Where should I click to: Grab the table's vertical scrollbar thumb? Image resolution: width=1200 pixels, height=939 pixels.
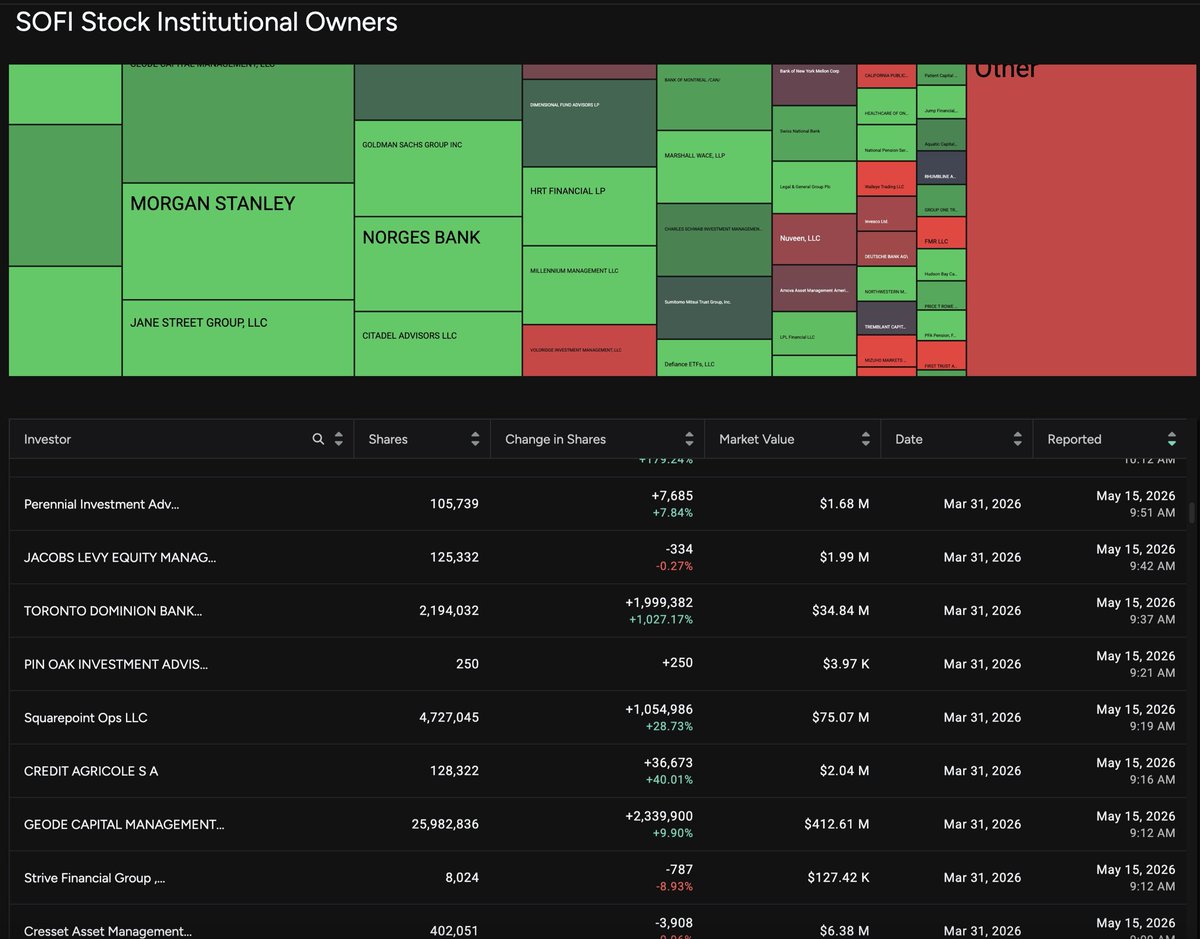pyautogui.click(x=1191, y=513)
